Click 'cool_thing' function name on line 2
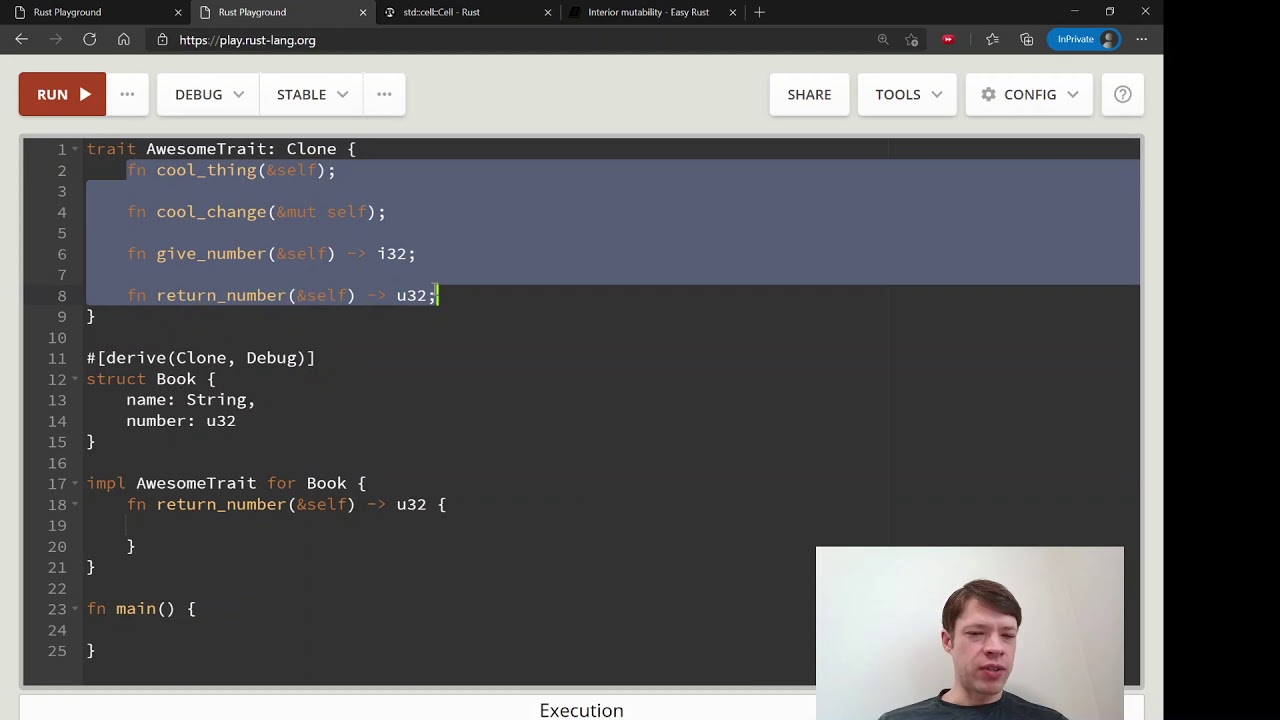 (206, 170)
